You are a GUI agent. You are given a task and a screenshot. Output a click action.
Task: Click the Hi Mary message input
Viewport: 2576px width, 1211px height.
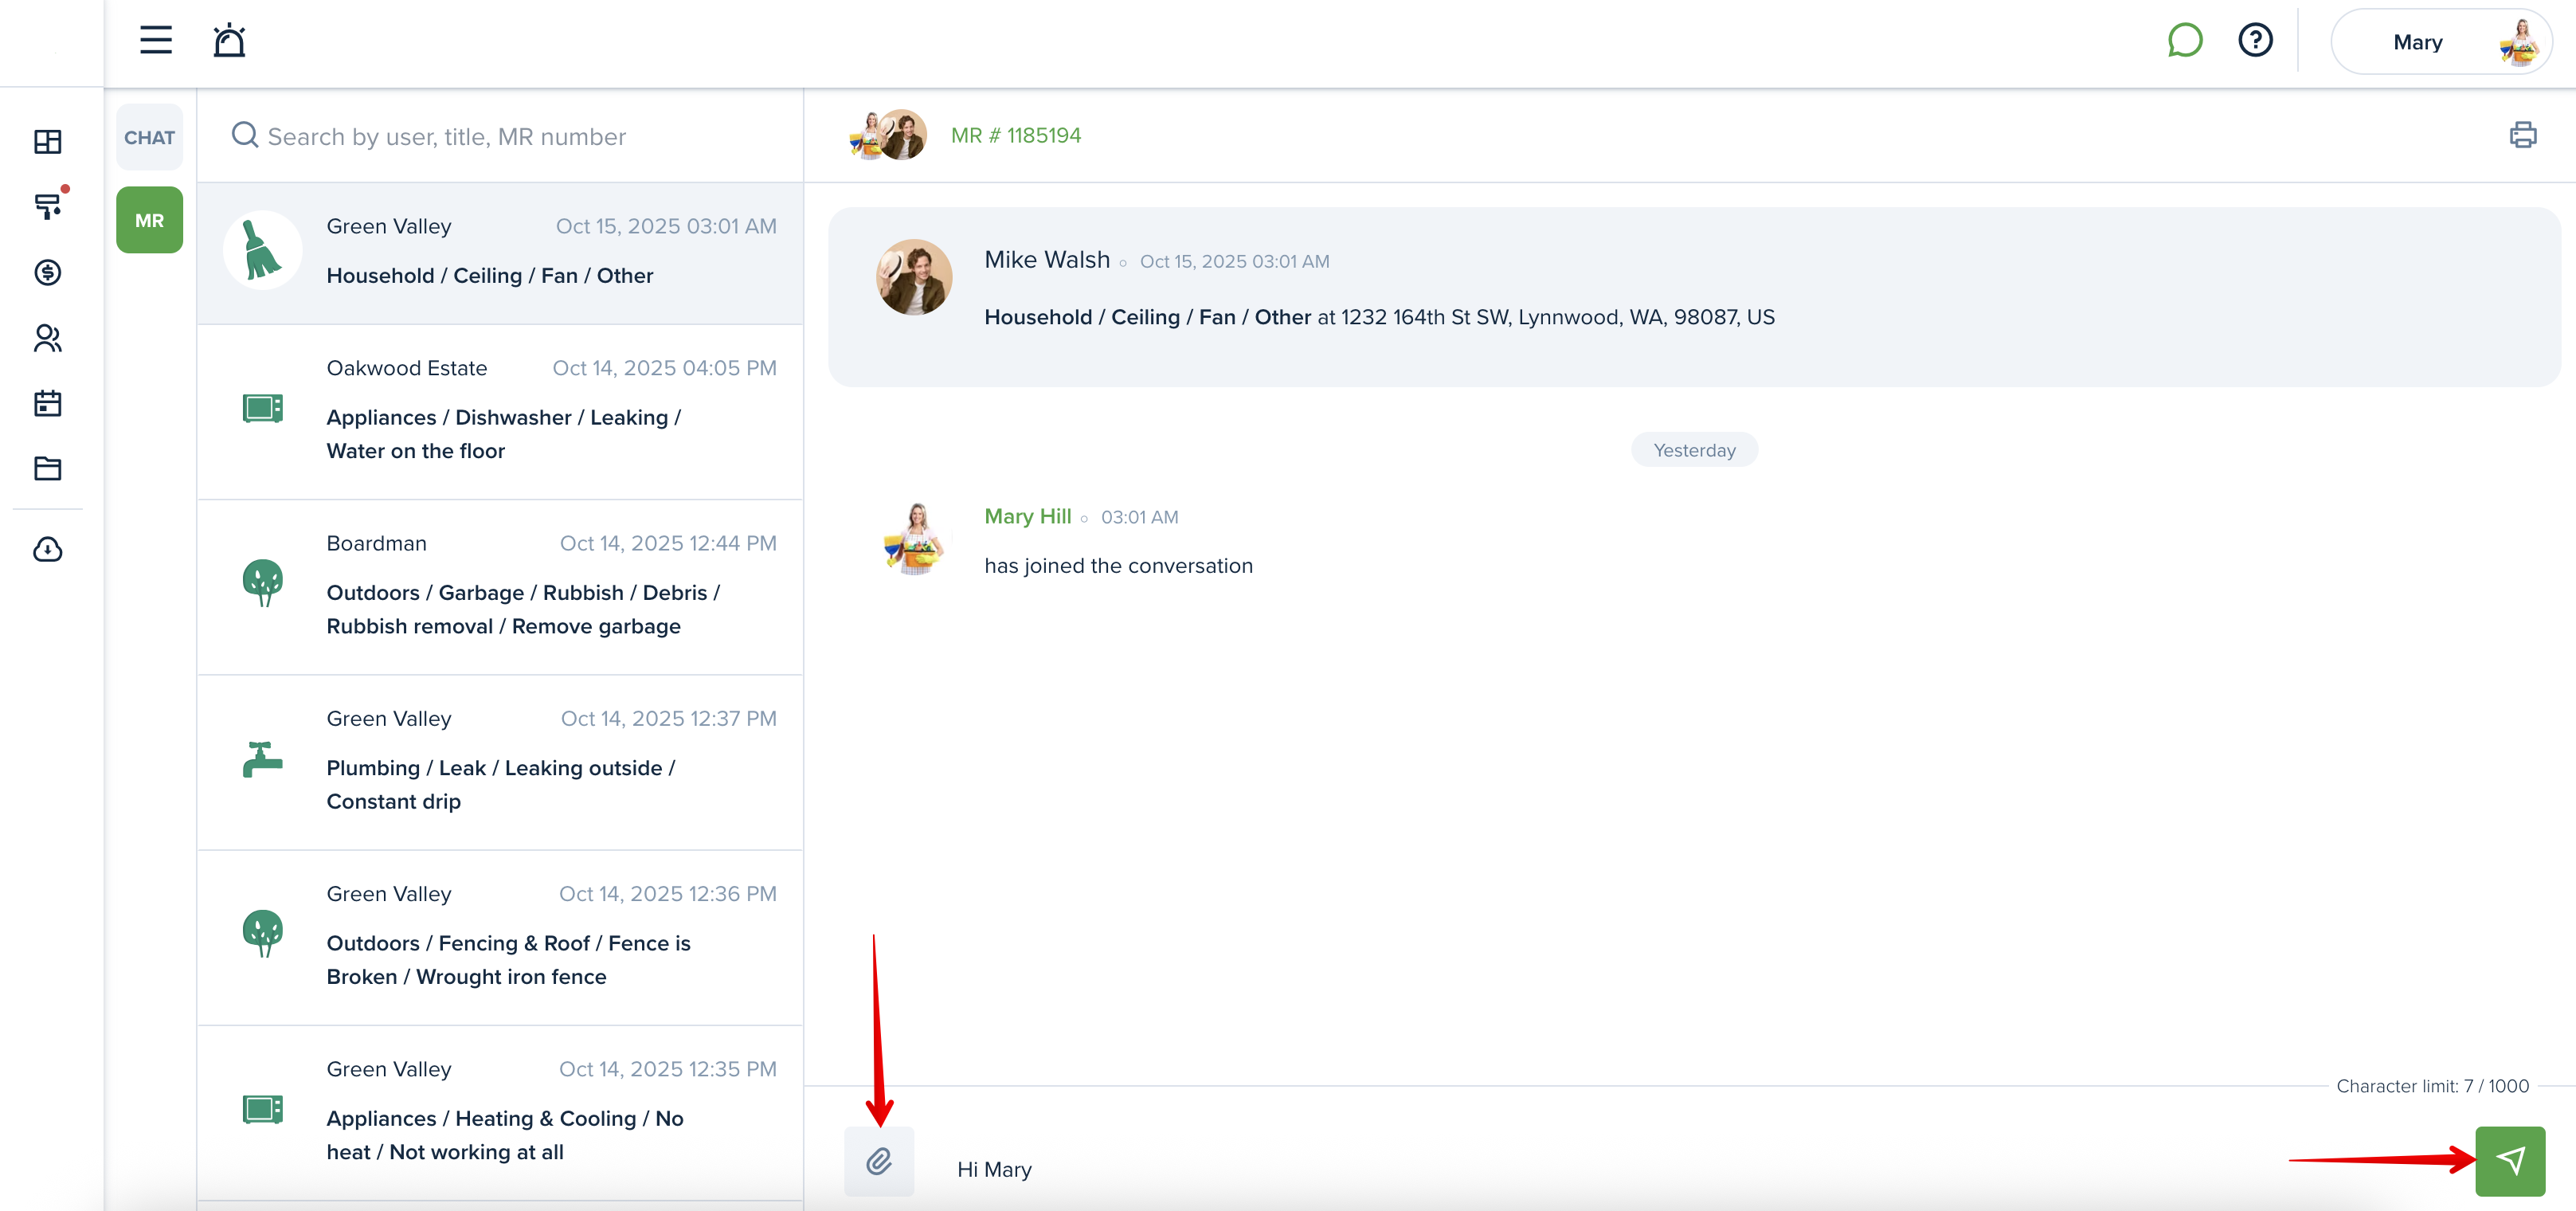(x=1600, y=1168)
